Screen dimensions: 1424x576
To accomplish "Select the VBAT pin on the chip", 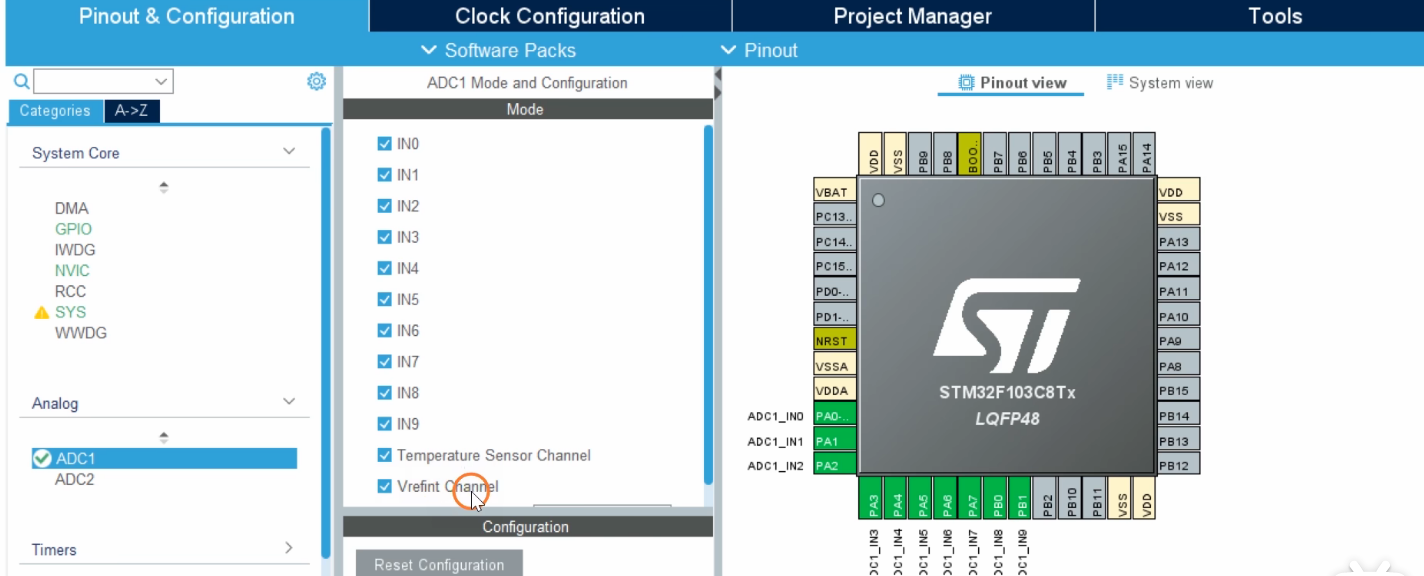I will [835, 192].
